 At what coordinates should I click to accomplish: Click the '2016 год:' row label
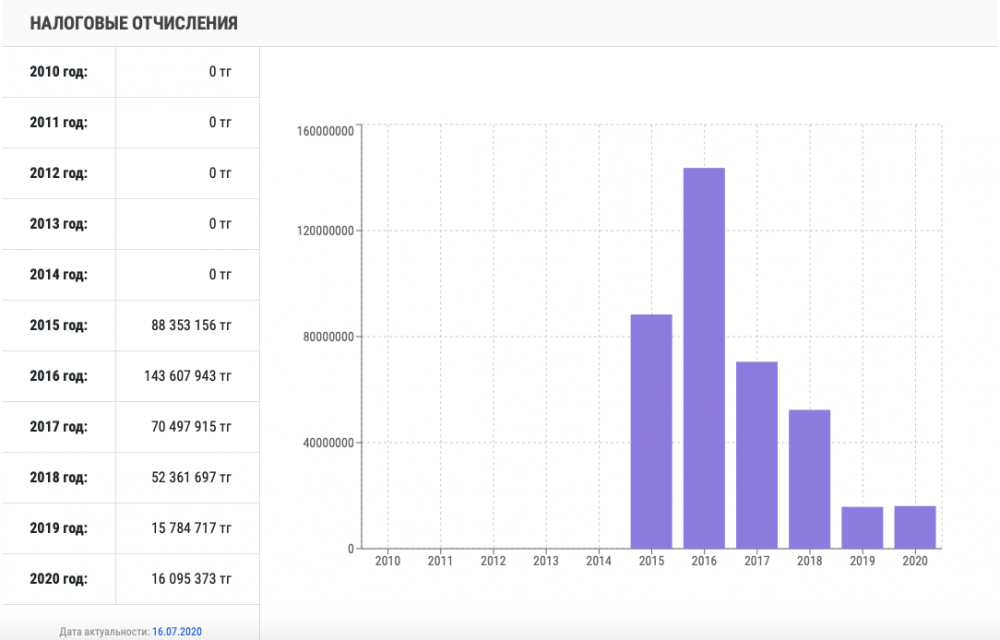[x=58, y=376]
